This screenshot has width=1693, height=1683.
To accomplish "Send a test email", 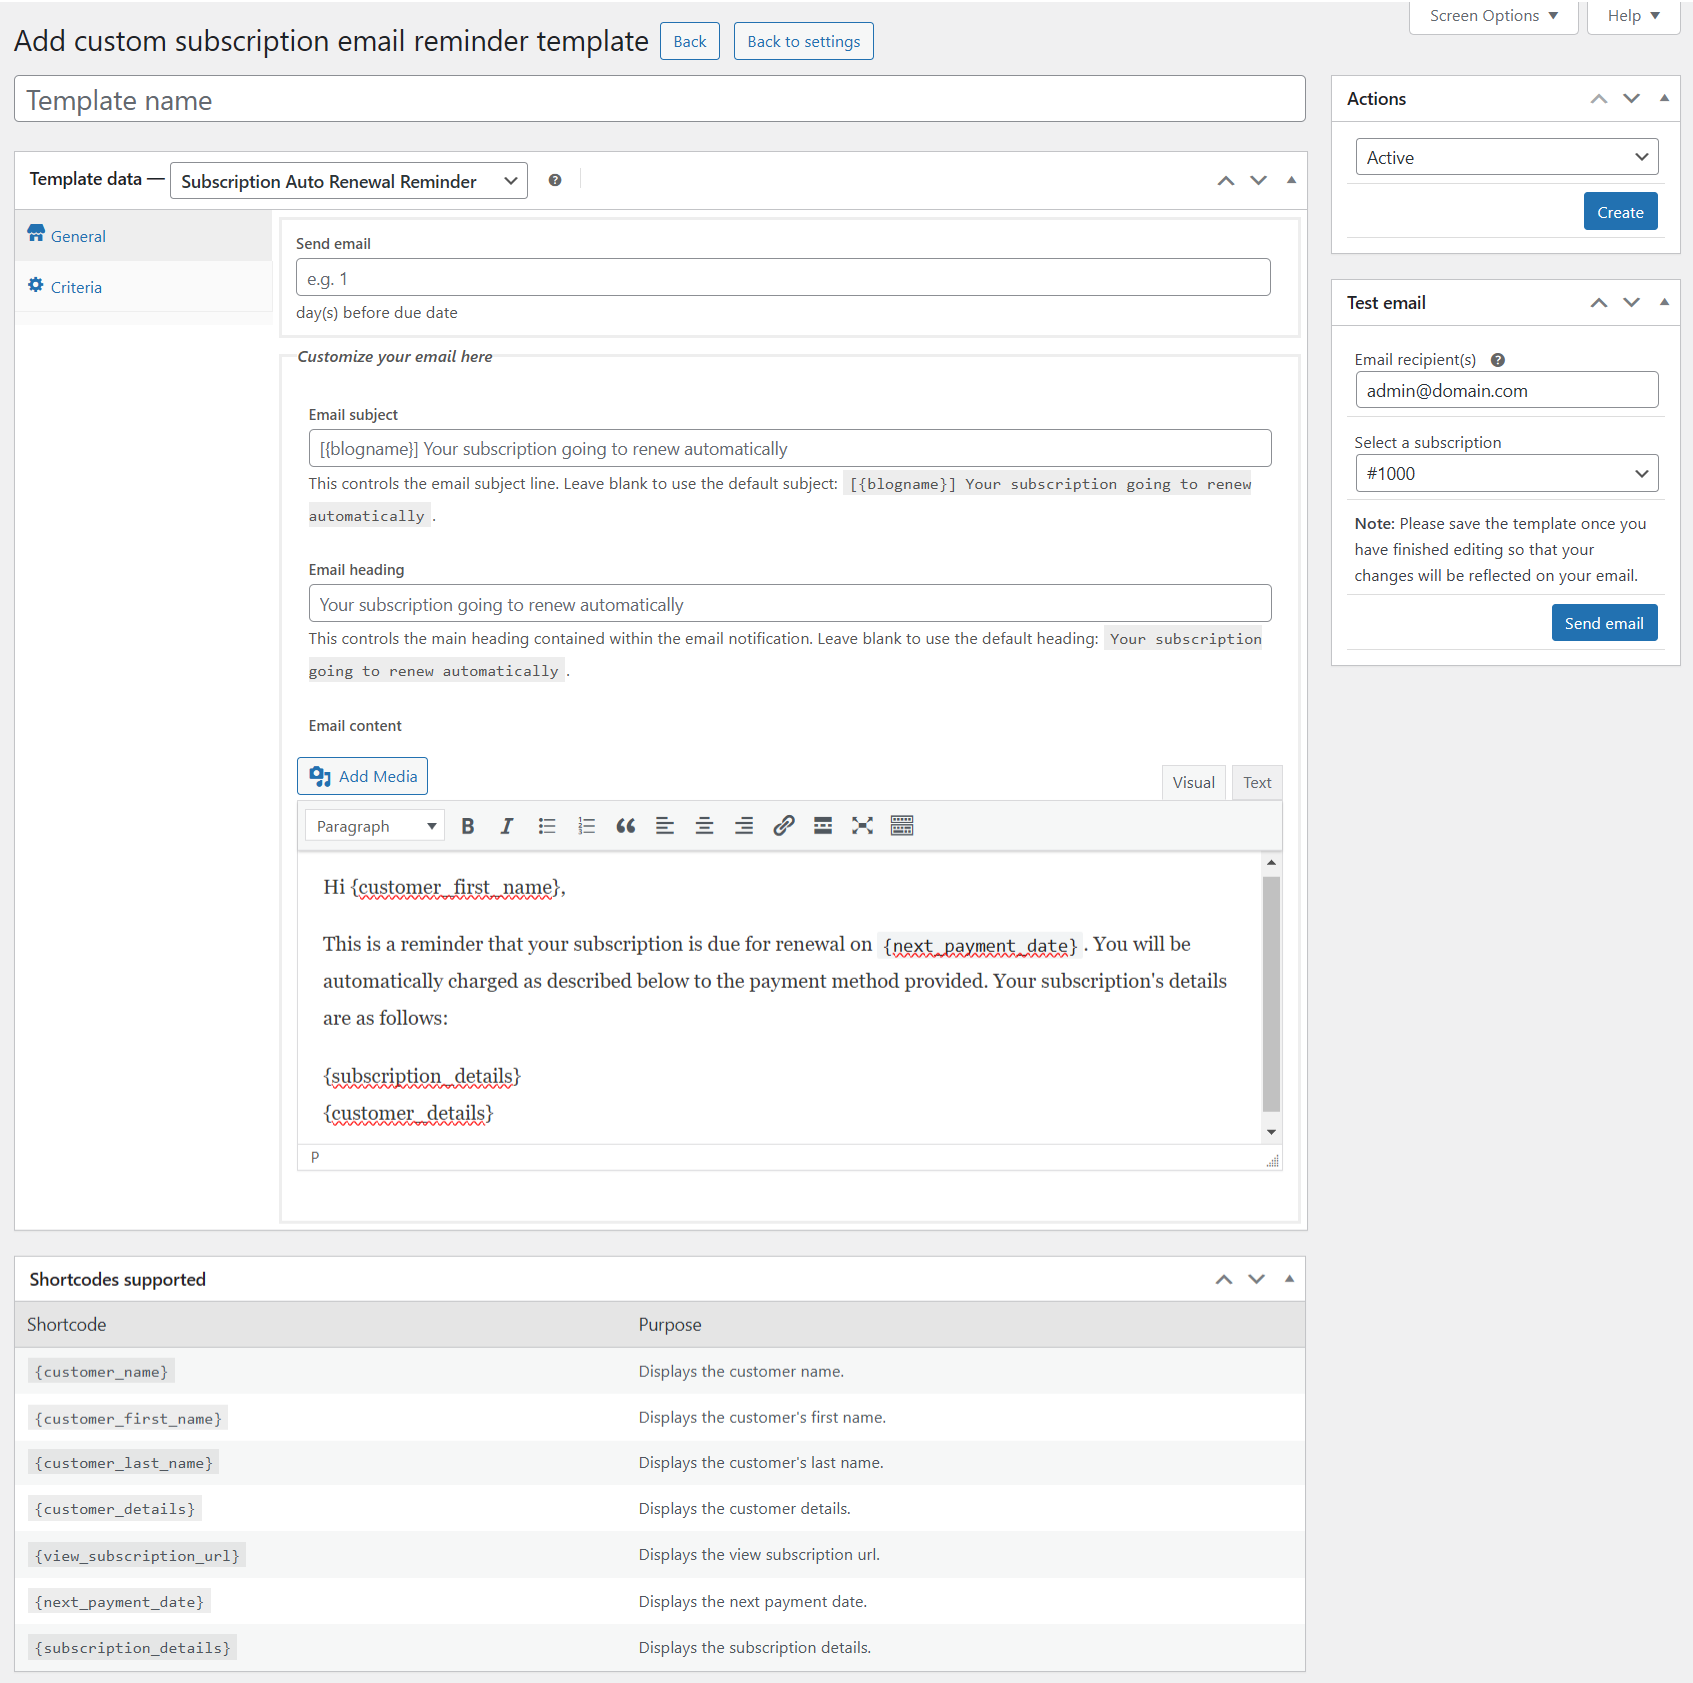I will pyautogui.click(x=1603, y=622).
